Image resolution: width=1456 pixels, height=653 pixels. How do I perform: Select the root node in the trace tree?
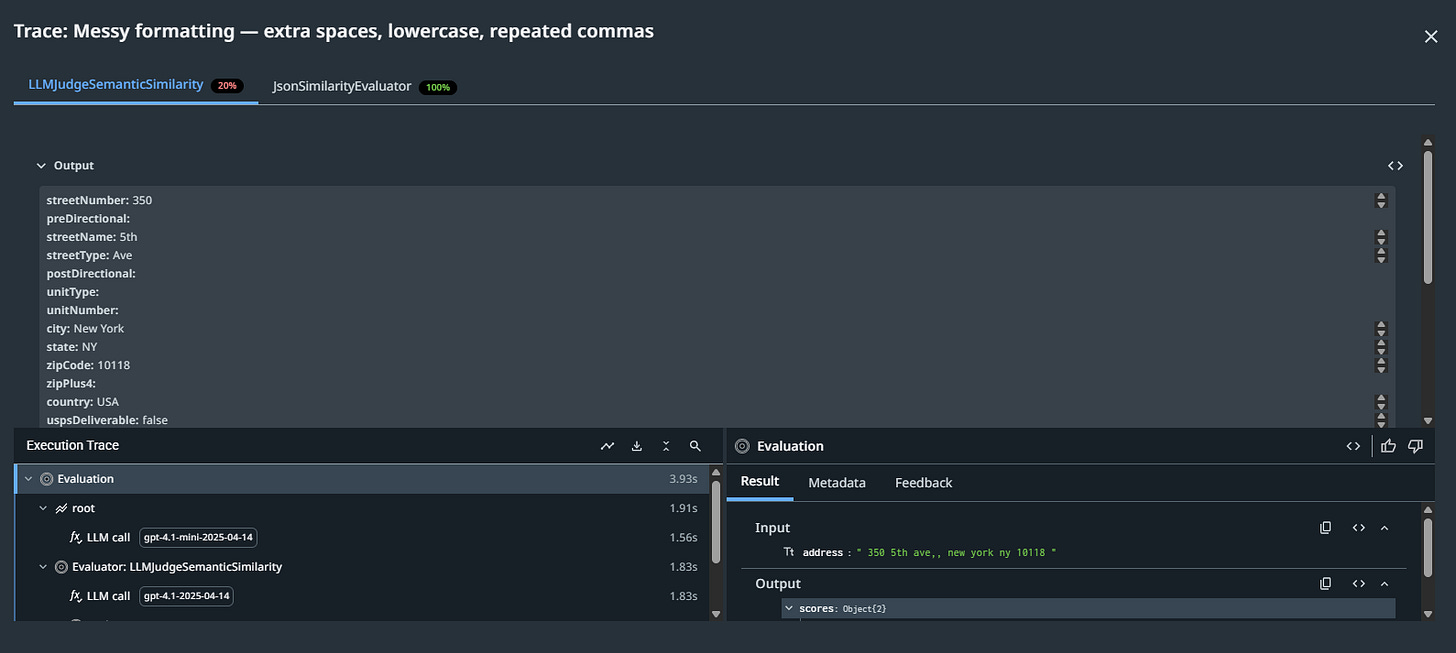tap(362, 508)
